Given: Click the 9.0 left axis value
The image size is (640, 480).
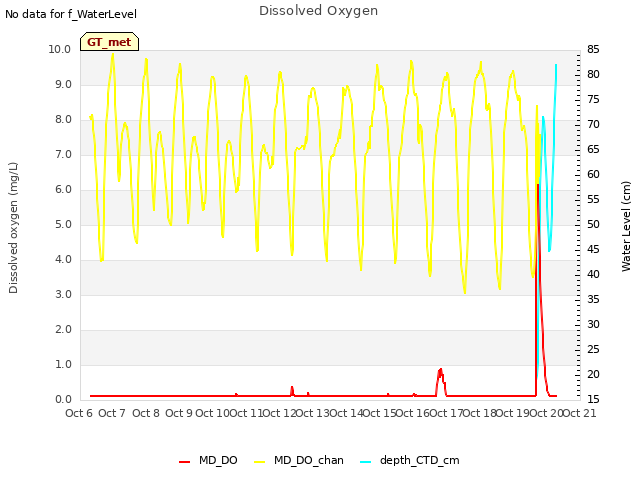Looking at the screenshot, I should coord(63,84).
